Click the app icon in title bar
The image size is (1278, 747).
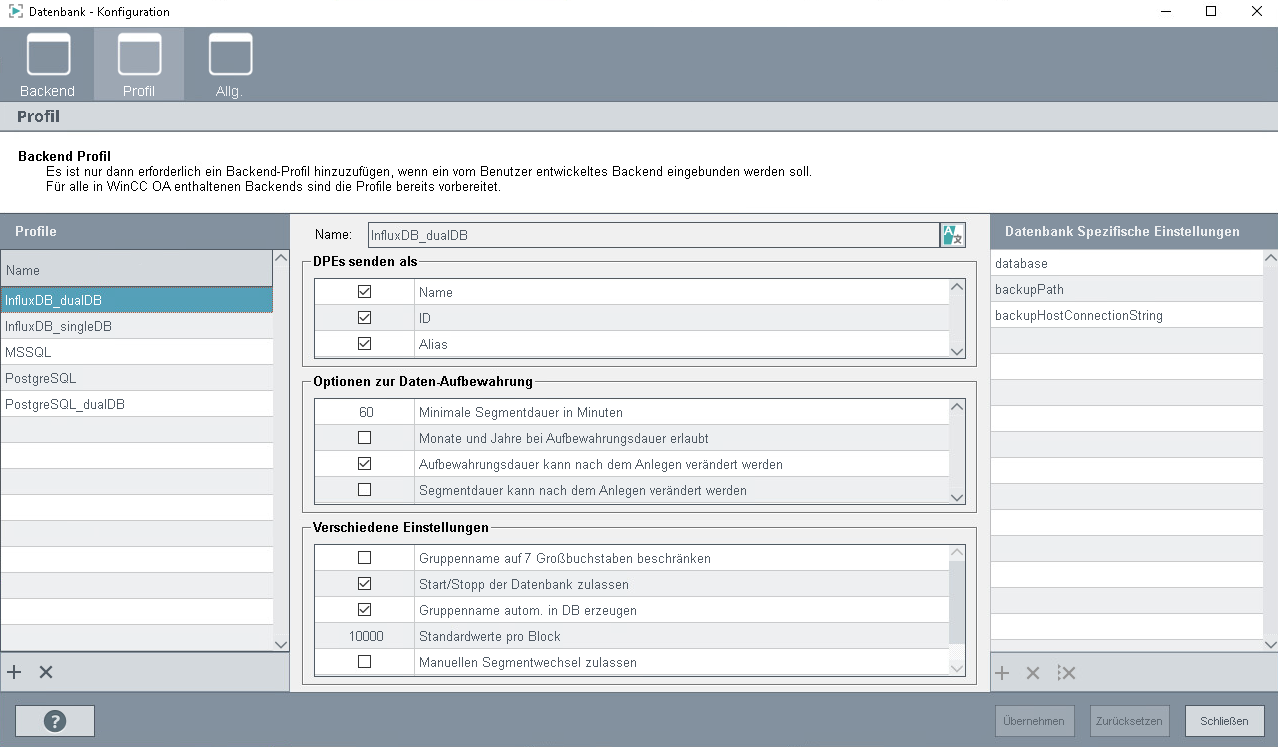point(15,12)
